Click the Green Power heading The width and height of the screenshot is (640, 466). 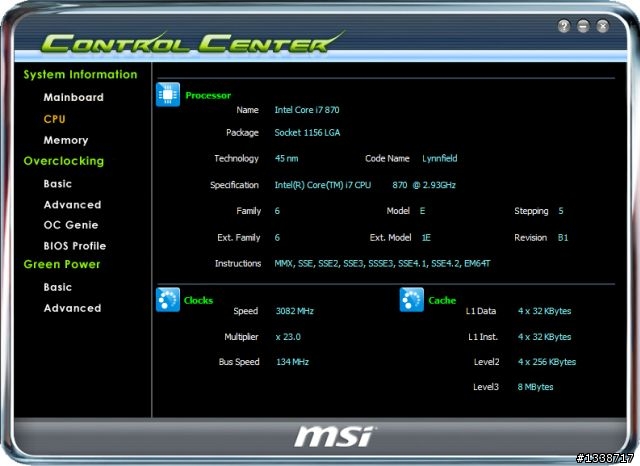(62, 264)
